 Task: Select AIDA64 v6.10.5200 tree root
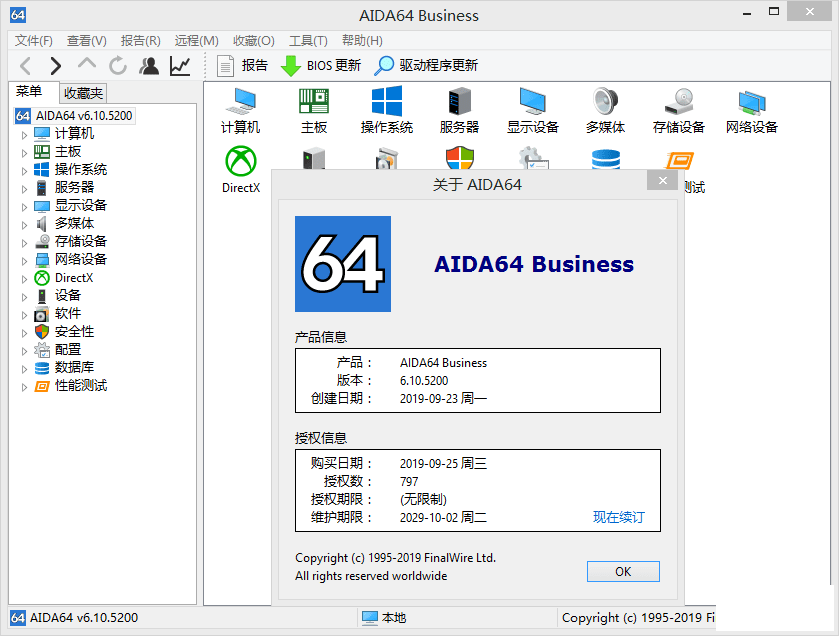74,116
